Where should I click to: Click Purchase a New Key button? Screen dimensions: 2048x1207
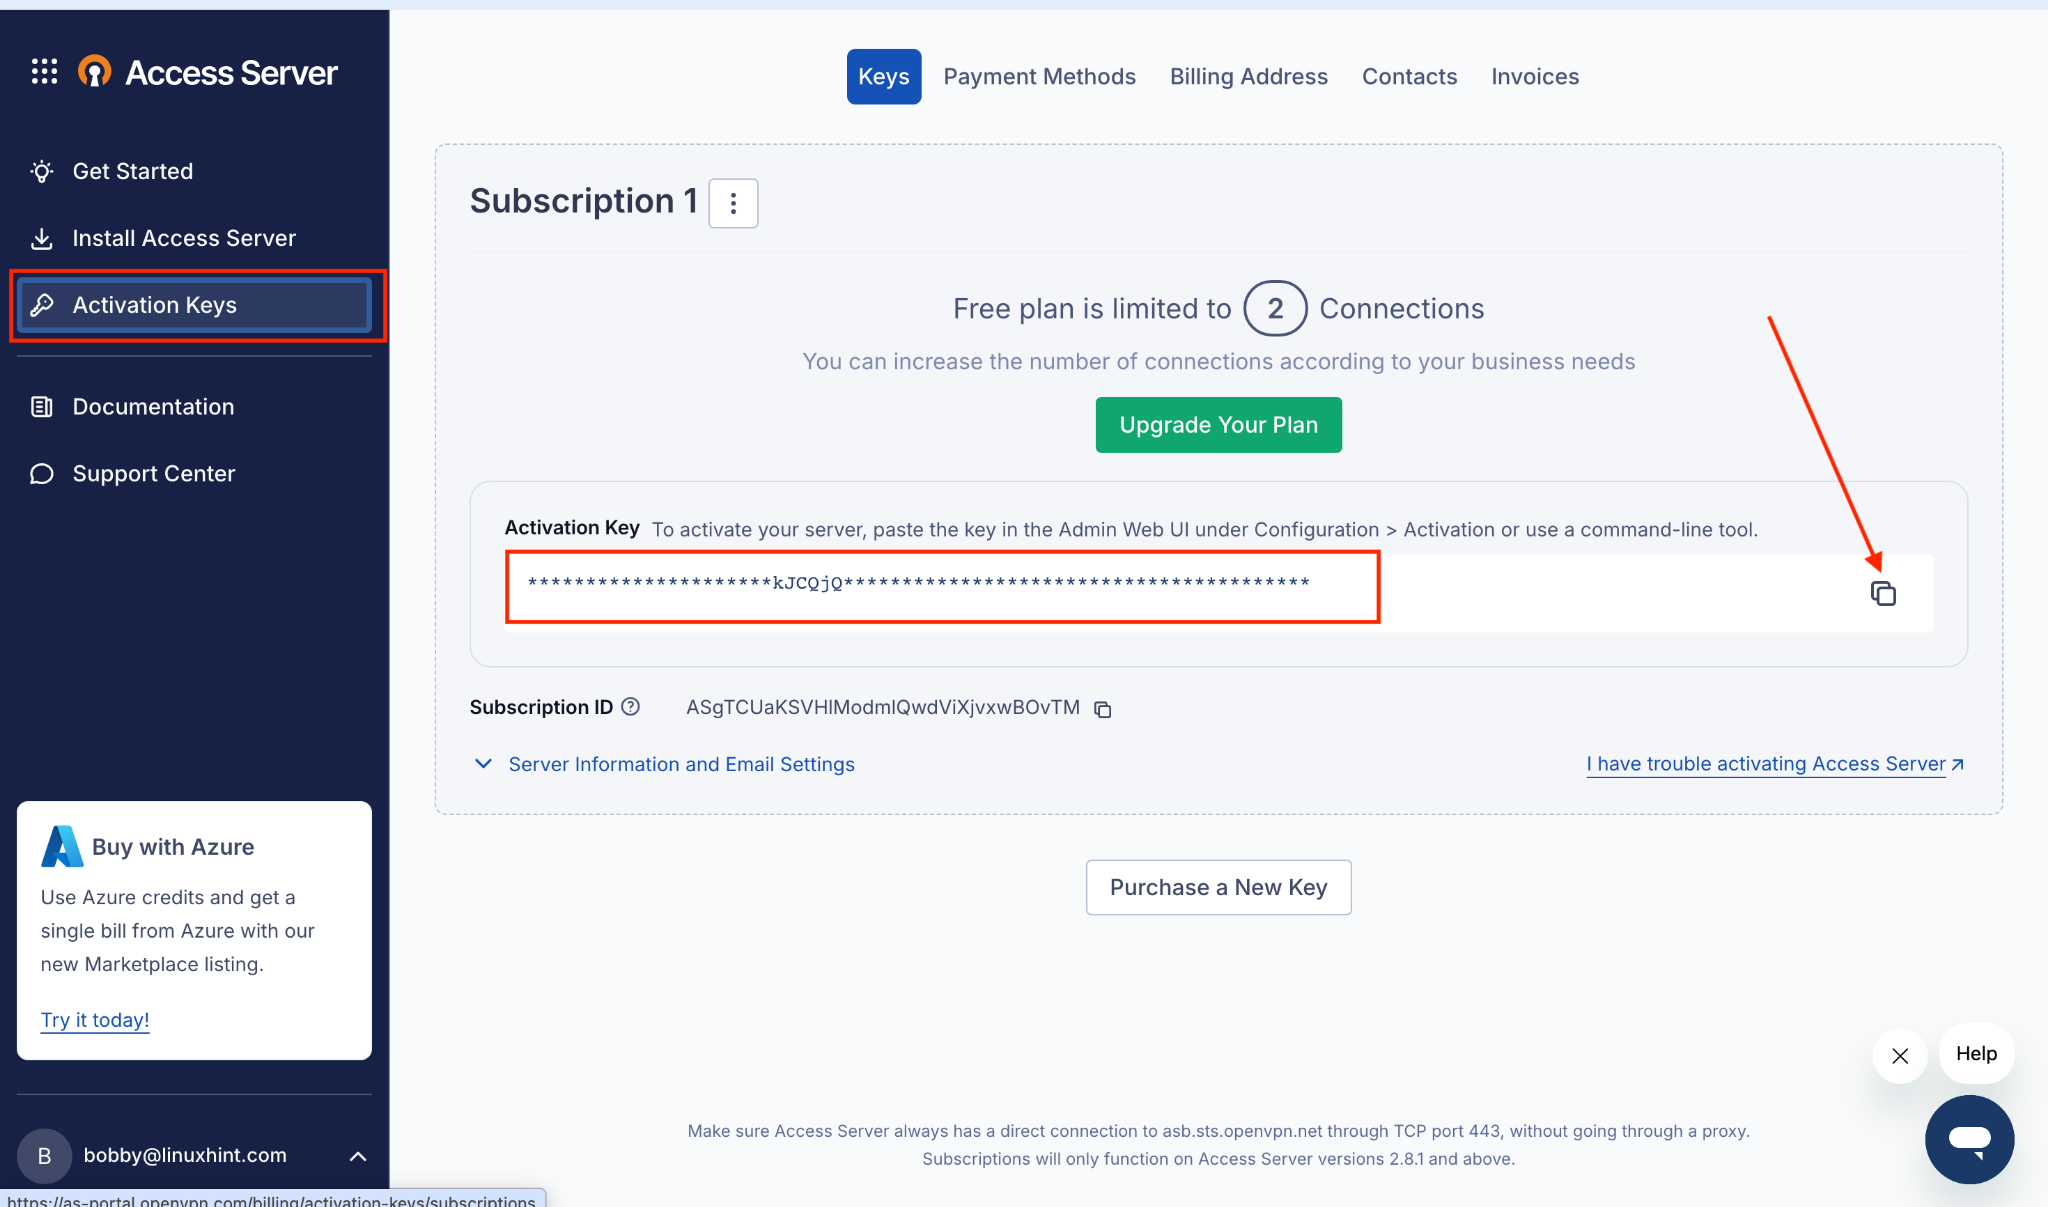coord(1218,887)
